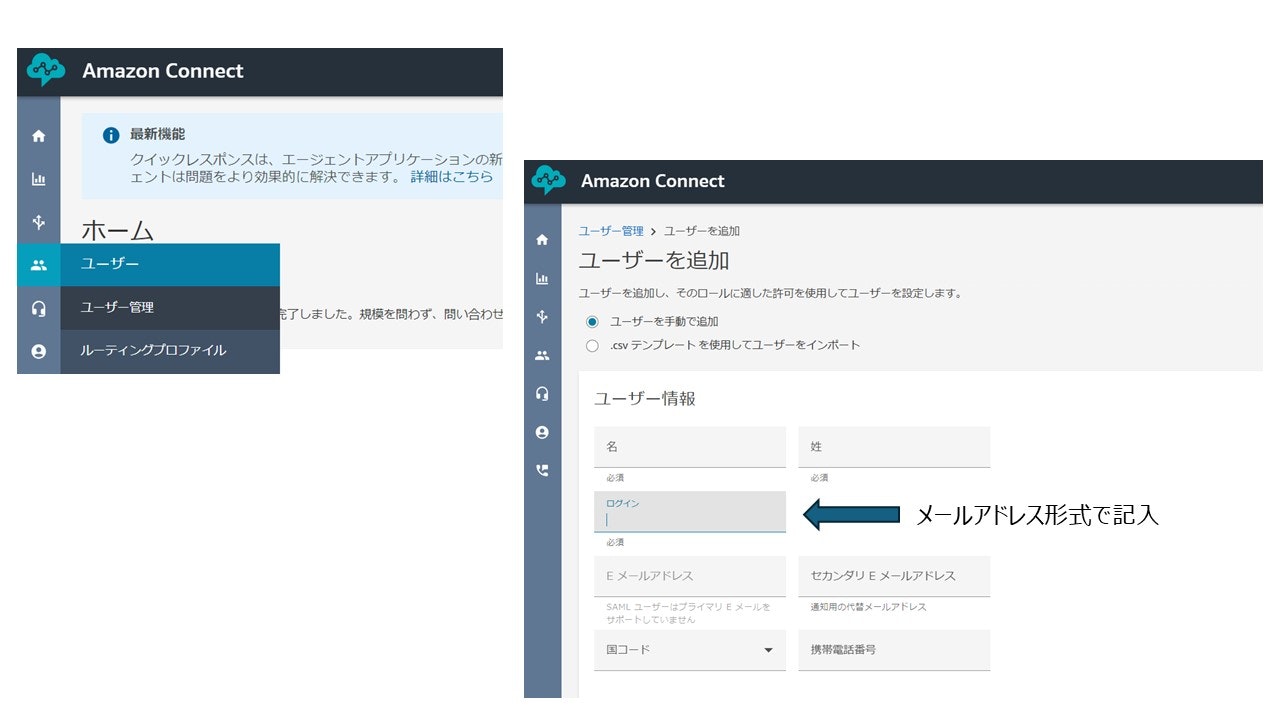Click the Home icon on the add-user screen
The height and width of the screenshot is (720, 1280).
coord(542,240)
